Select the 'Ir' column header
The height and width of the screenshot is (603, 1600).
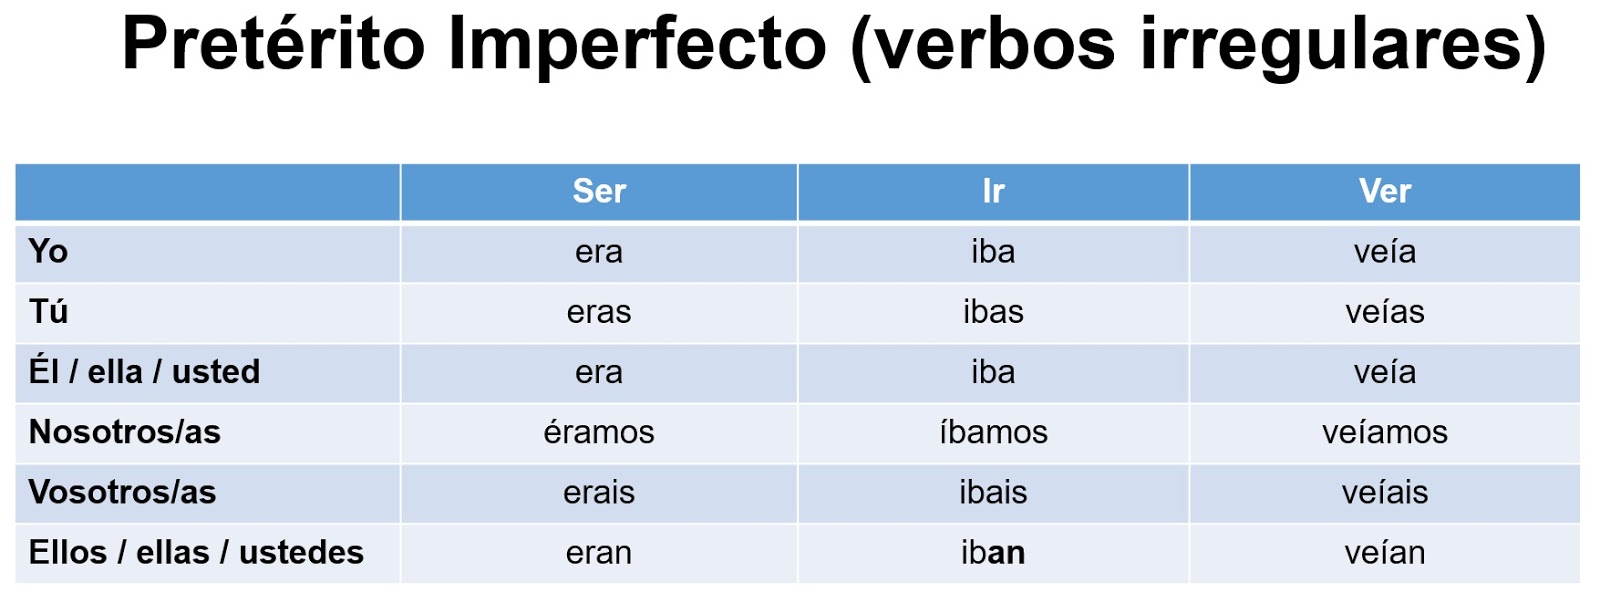993,191
